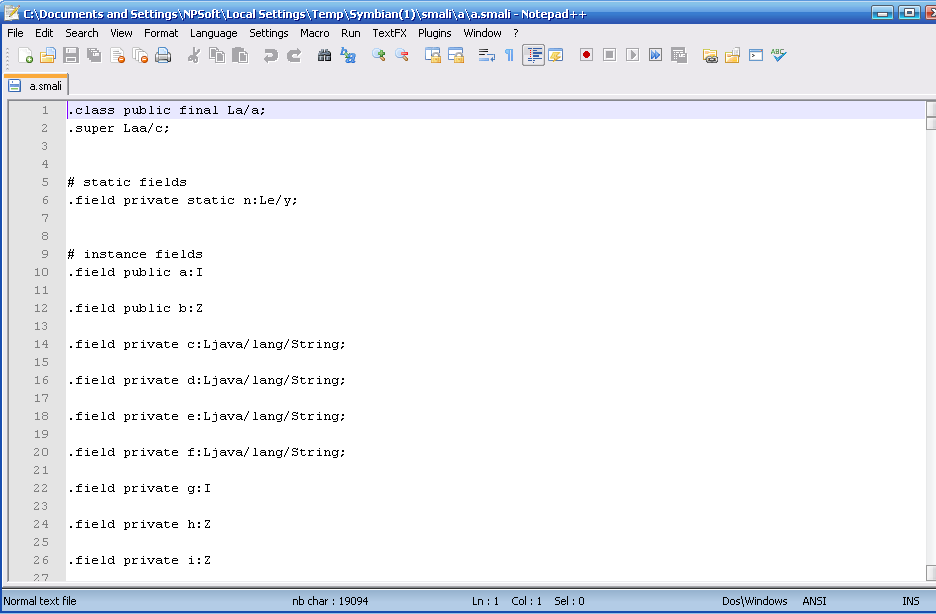Click the Zoom In magnifier icon
This screenshot has height=614, width=936.
click(x=378, y=55)
